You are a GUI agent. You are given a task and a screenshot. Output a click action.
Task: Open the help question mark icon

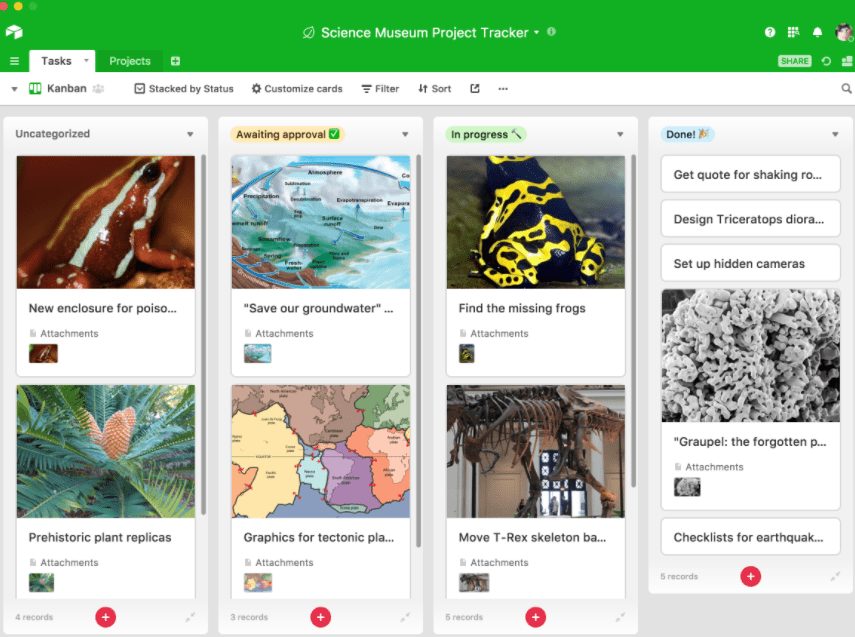coord(769,32)
